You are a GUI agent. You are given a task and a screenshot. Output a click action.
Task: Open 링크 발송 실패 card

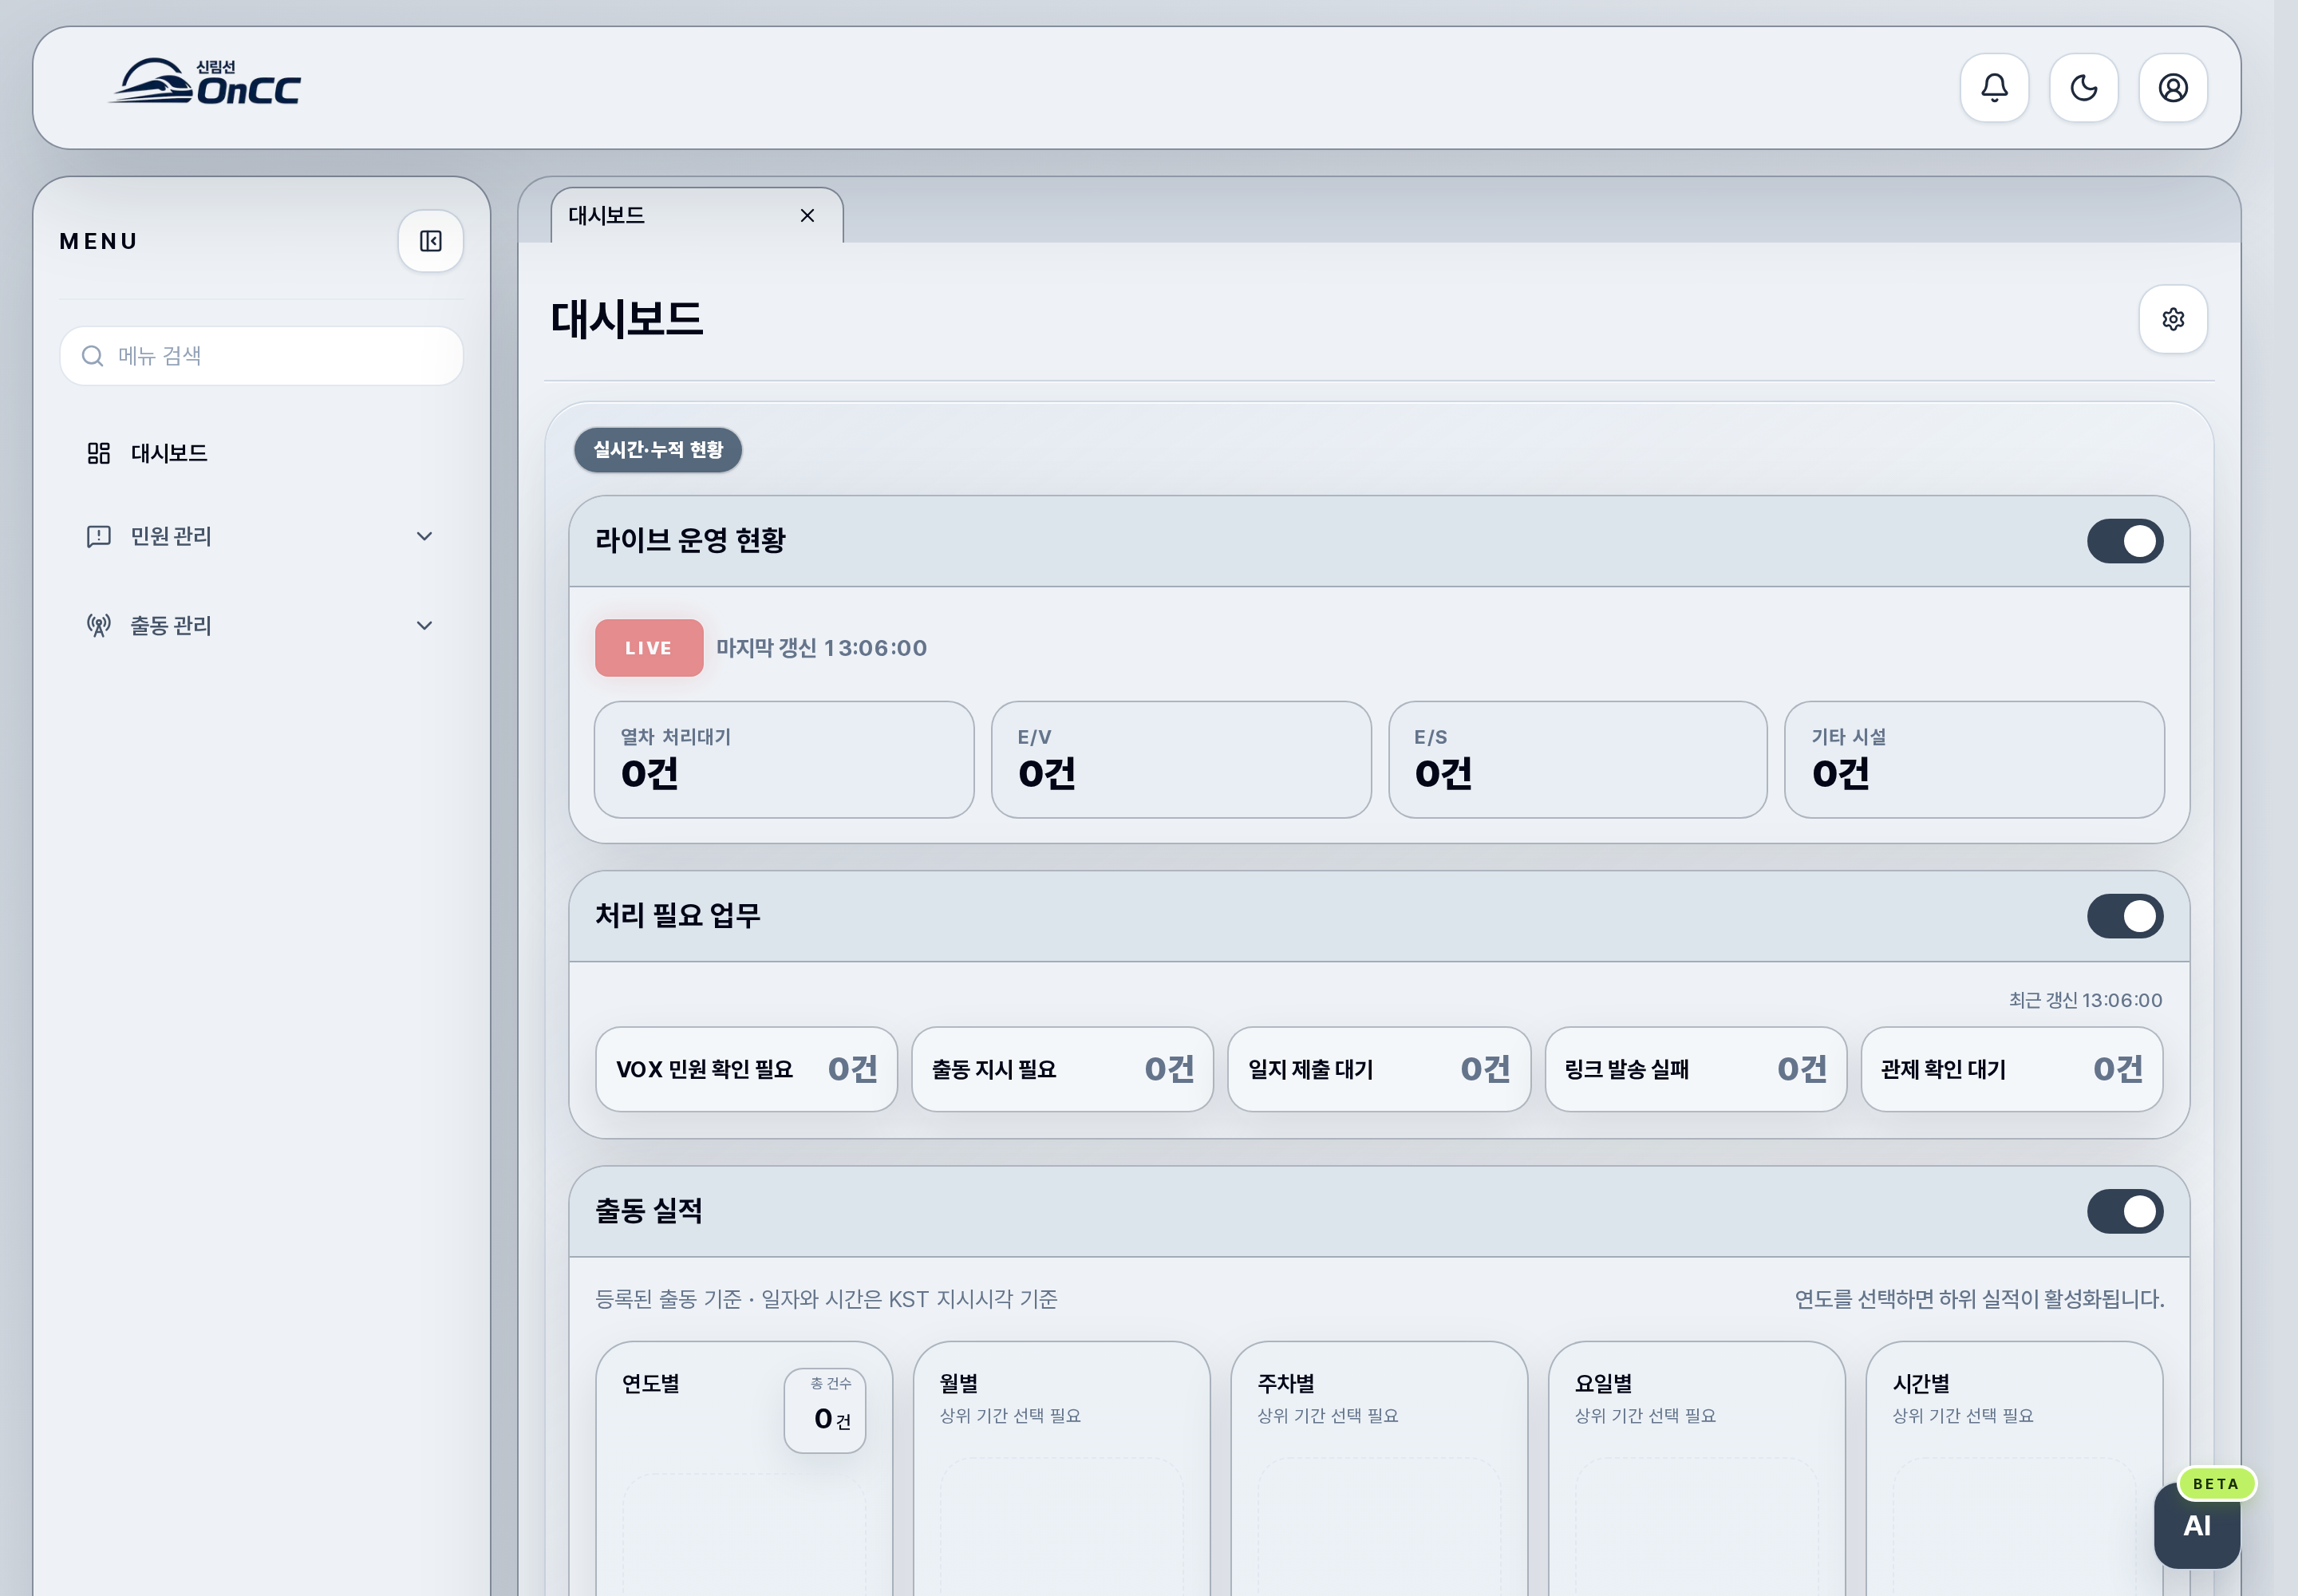pyautogui.click(x=1695, y=1069)
